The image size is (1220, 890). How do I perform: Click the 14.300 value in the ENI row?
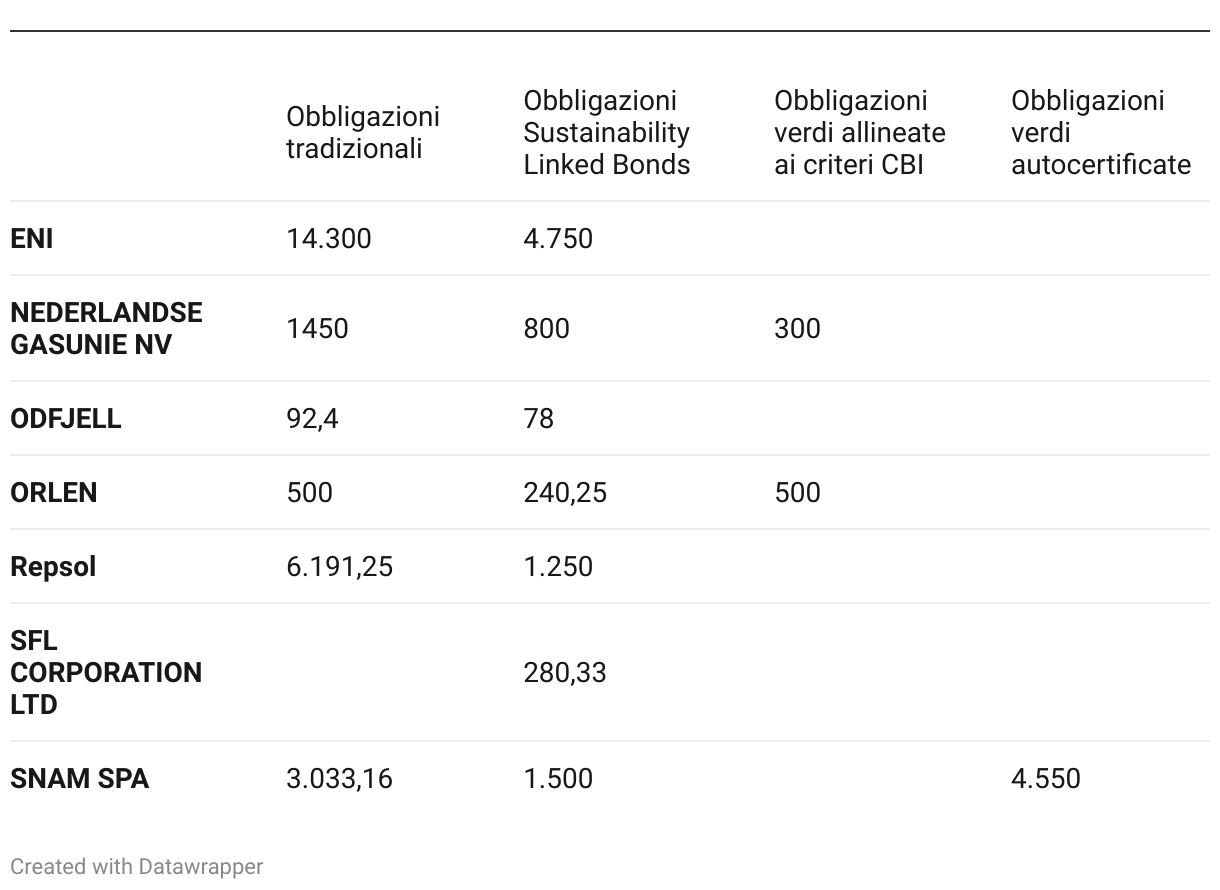[328, 239]
